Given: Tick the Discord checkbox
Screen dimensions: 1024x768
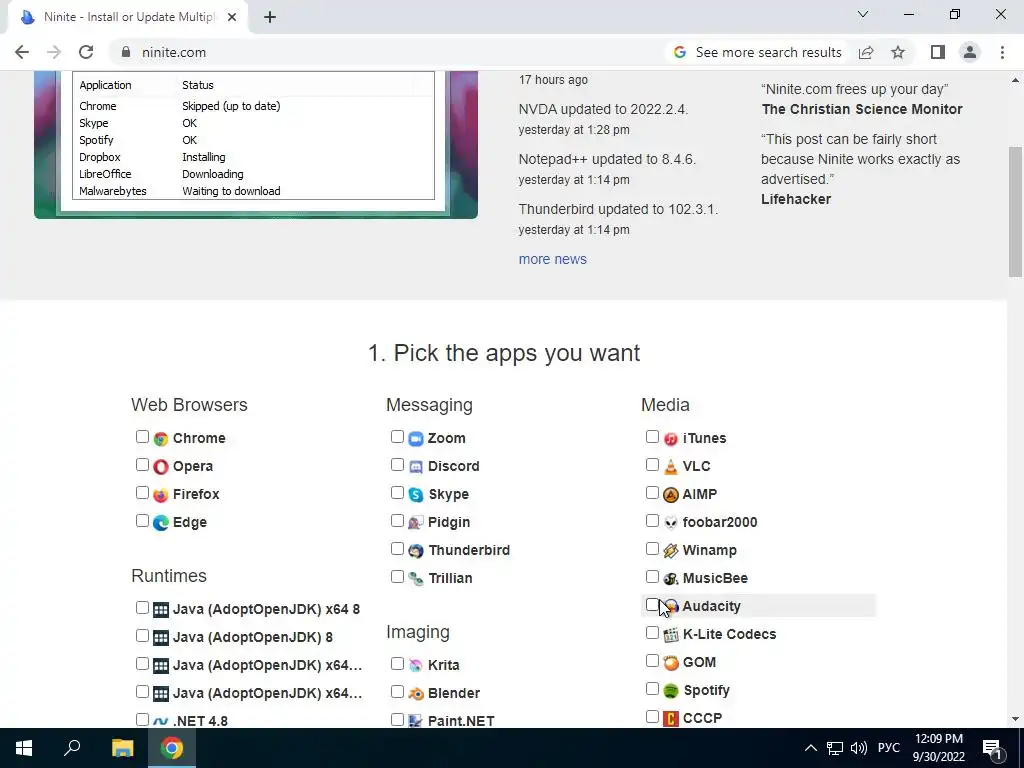Looking at the screenshot, I should click(x=397, y=465).
